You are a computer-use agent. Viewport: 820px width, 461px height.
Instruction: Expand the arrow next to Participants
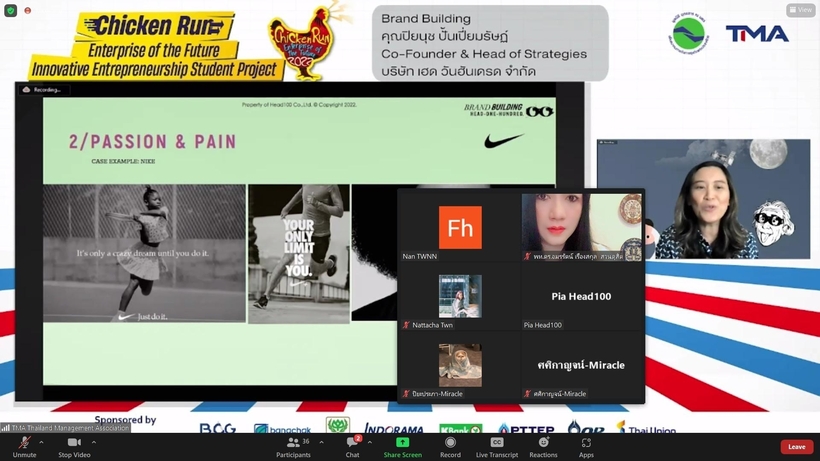321,443
